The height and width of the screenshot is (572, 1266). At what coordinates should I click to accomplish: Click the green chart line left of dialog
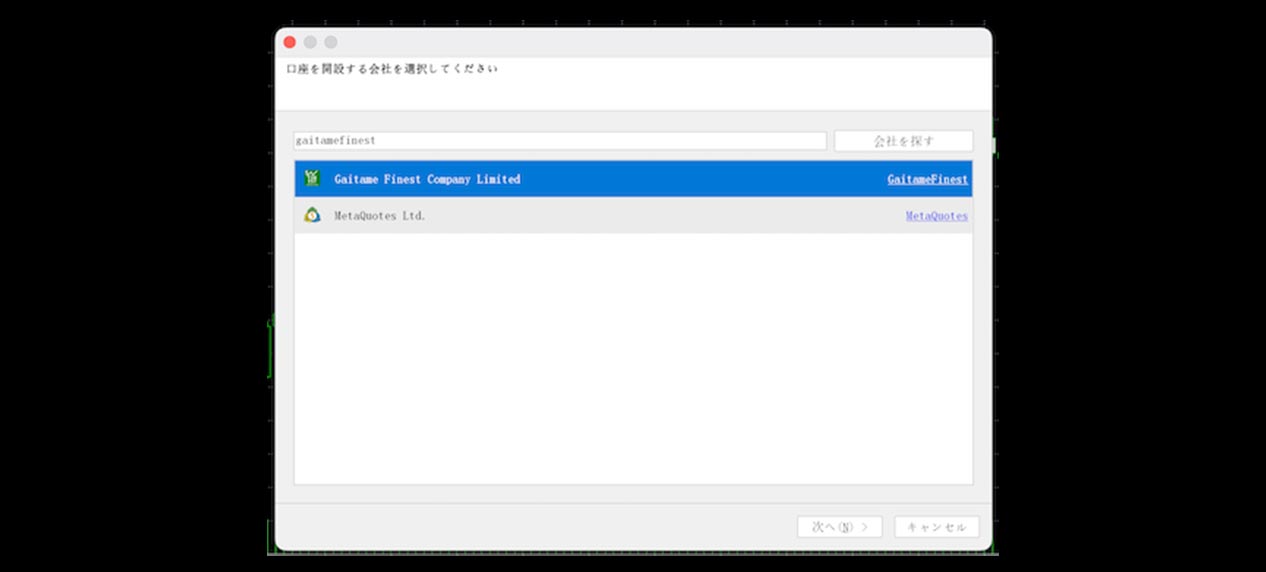tap(270, 350)
